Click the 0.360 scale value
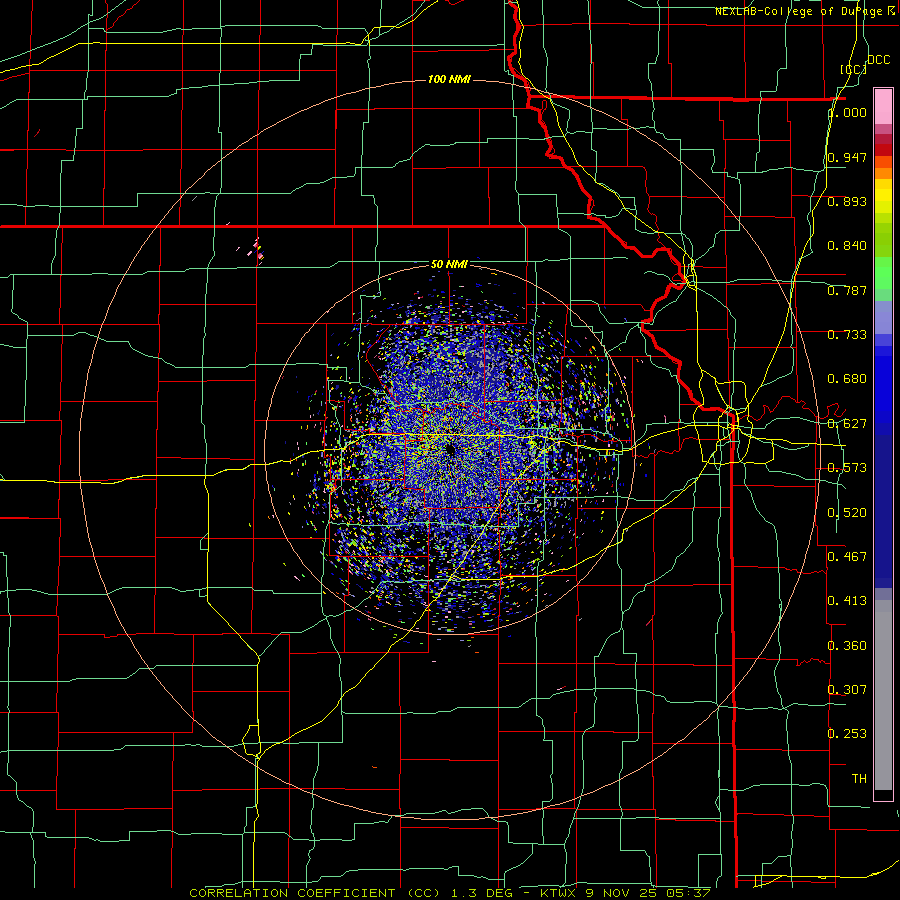This screenshot has width=900, height=900. click(847, 646)
